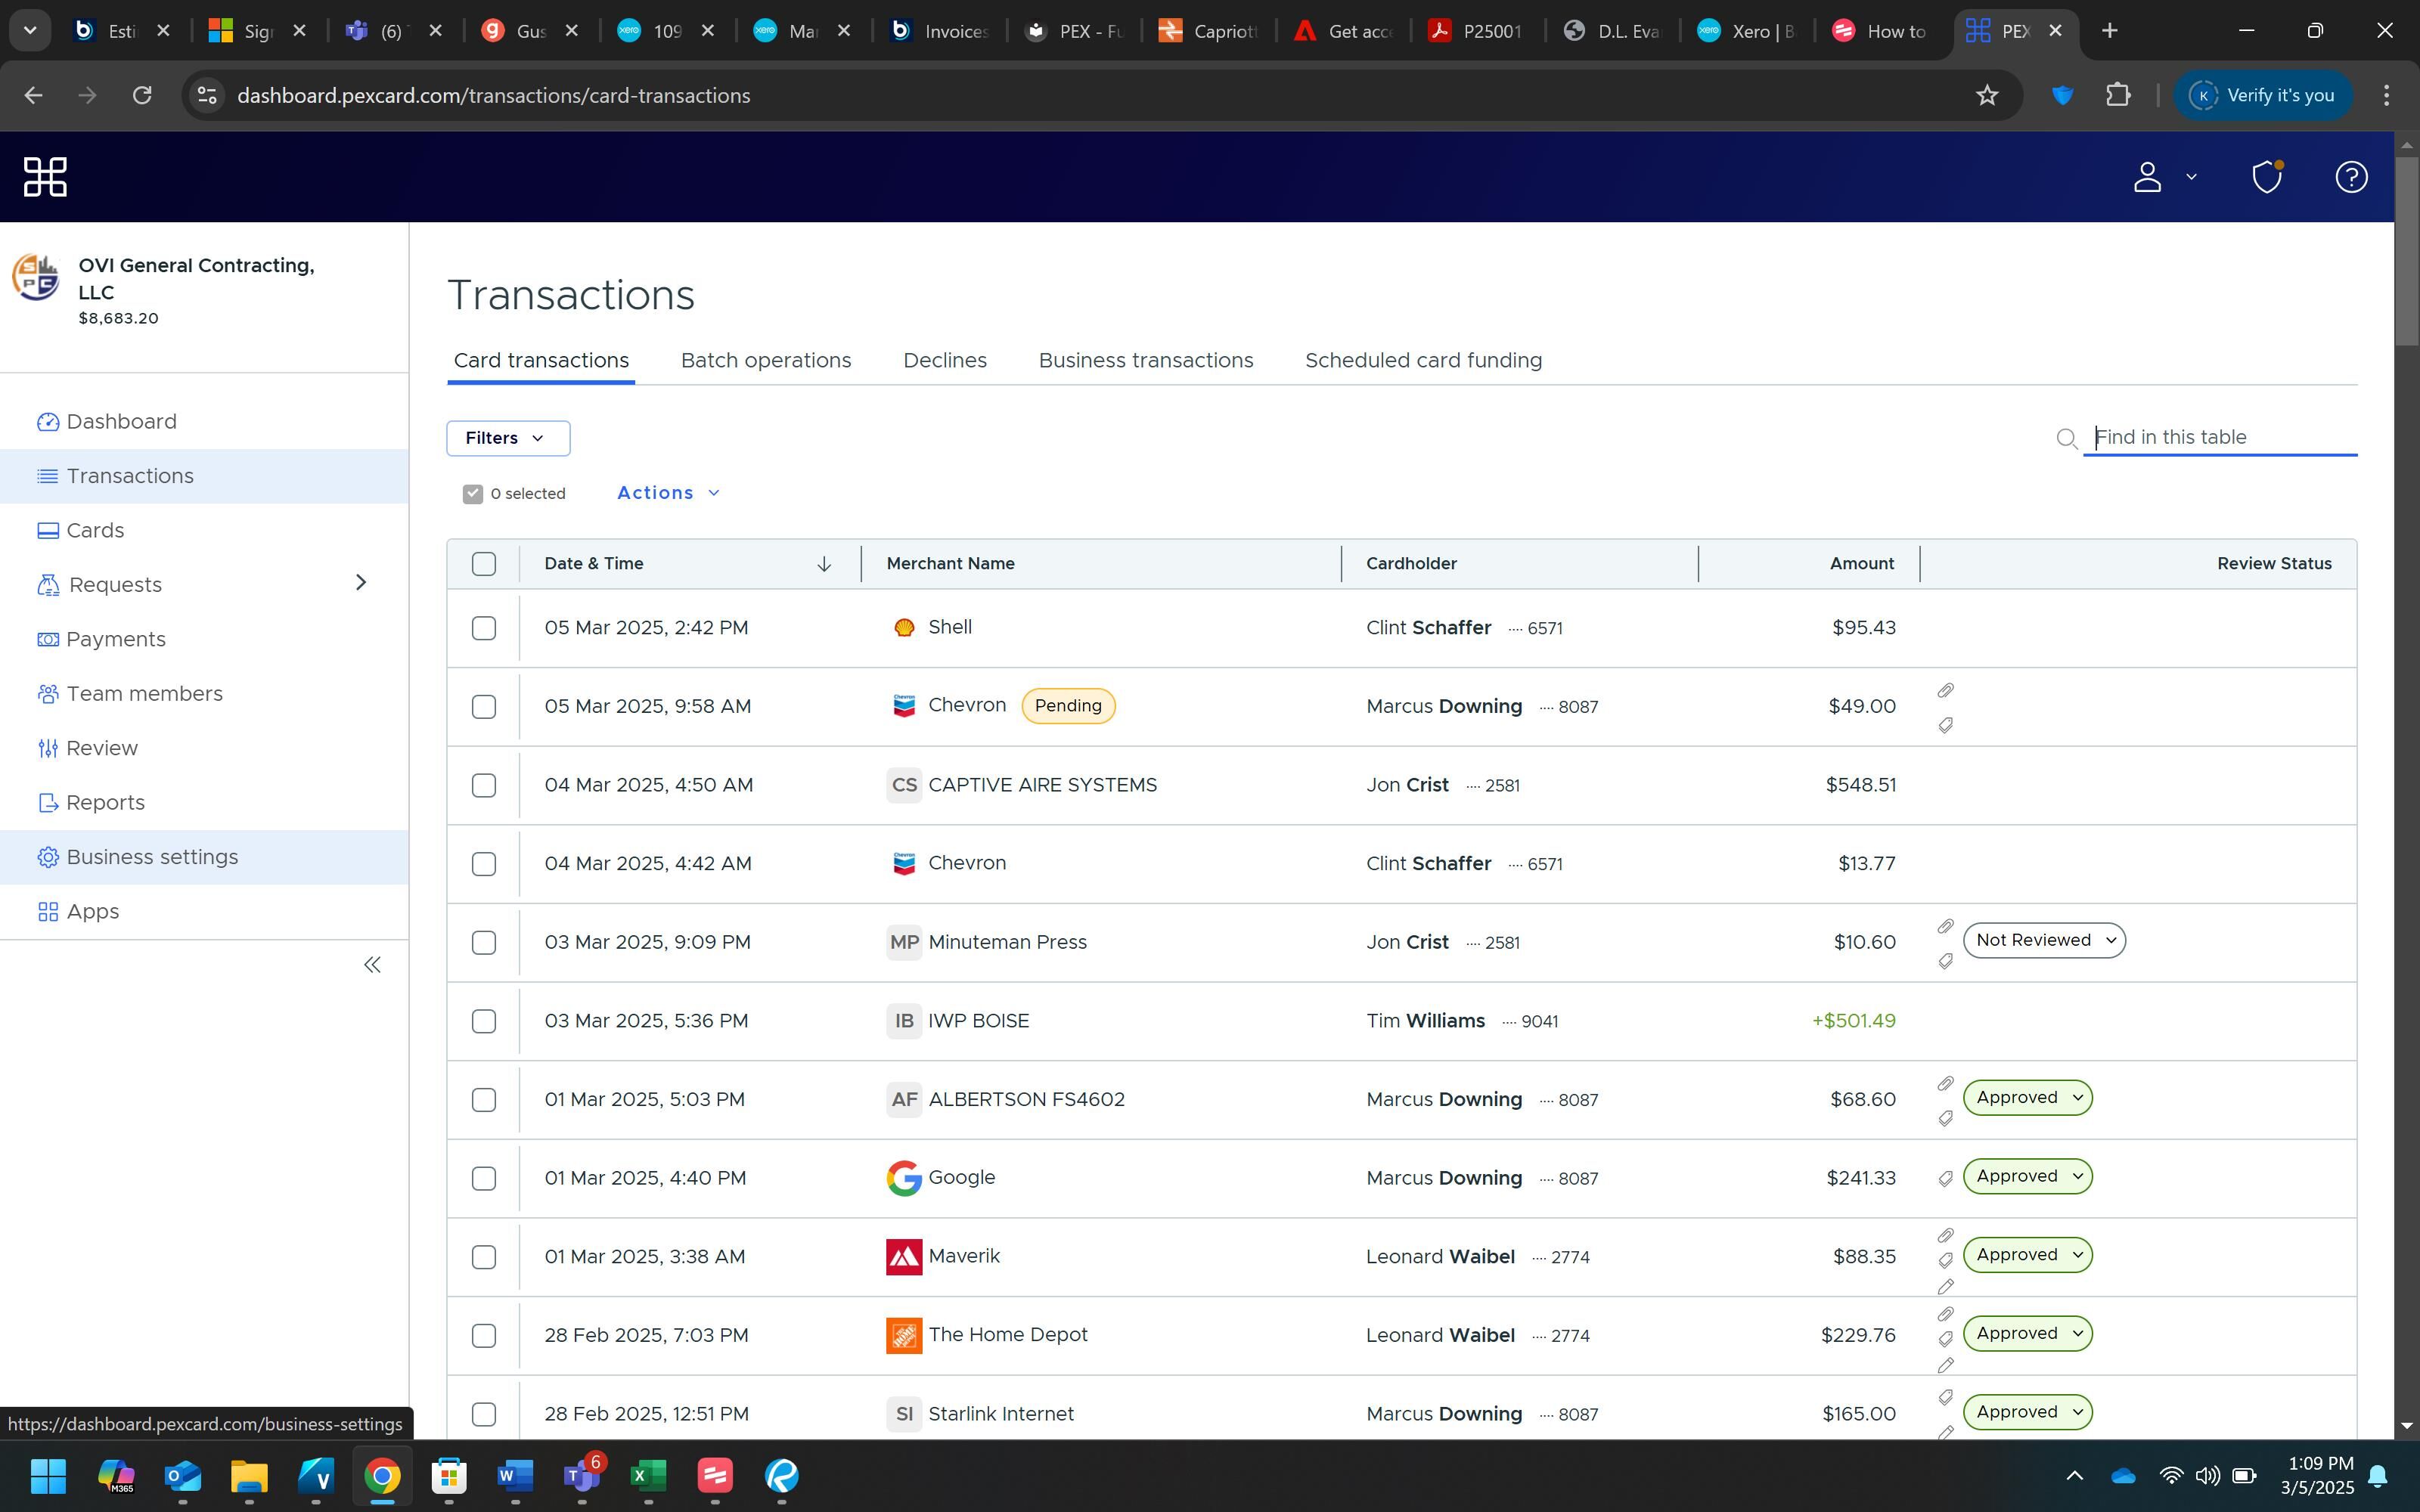Open the Filters dropdown
The image size is (2420, 1512).
pos(508,438)
